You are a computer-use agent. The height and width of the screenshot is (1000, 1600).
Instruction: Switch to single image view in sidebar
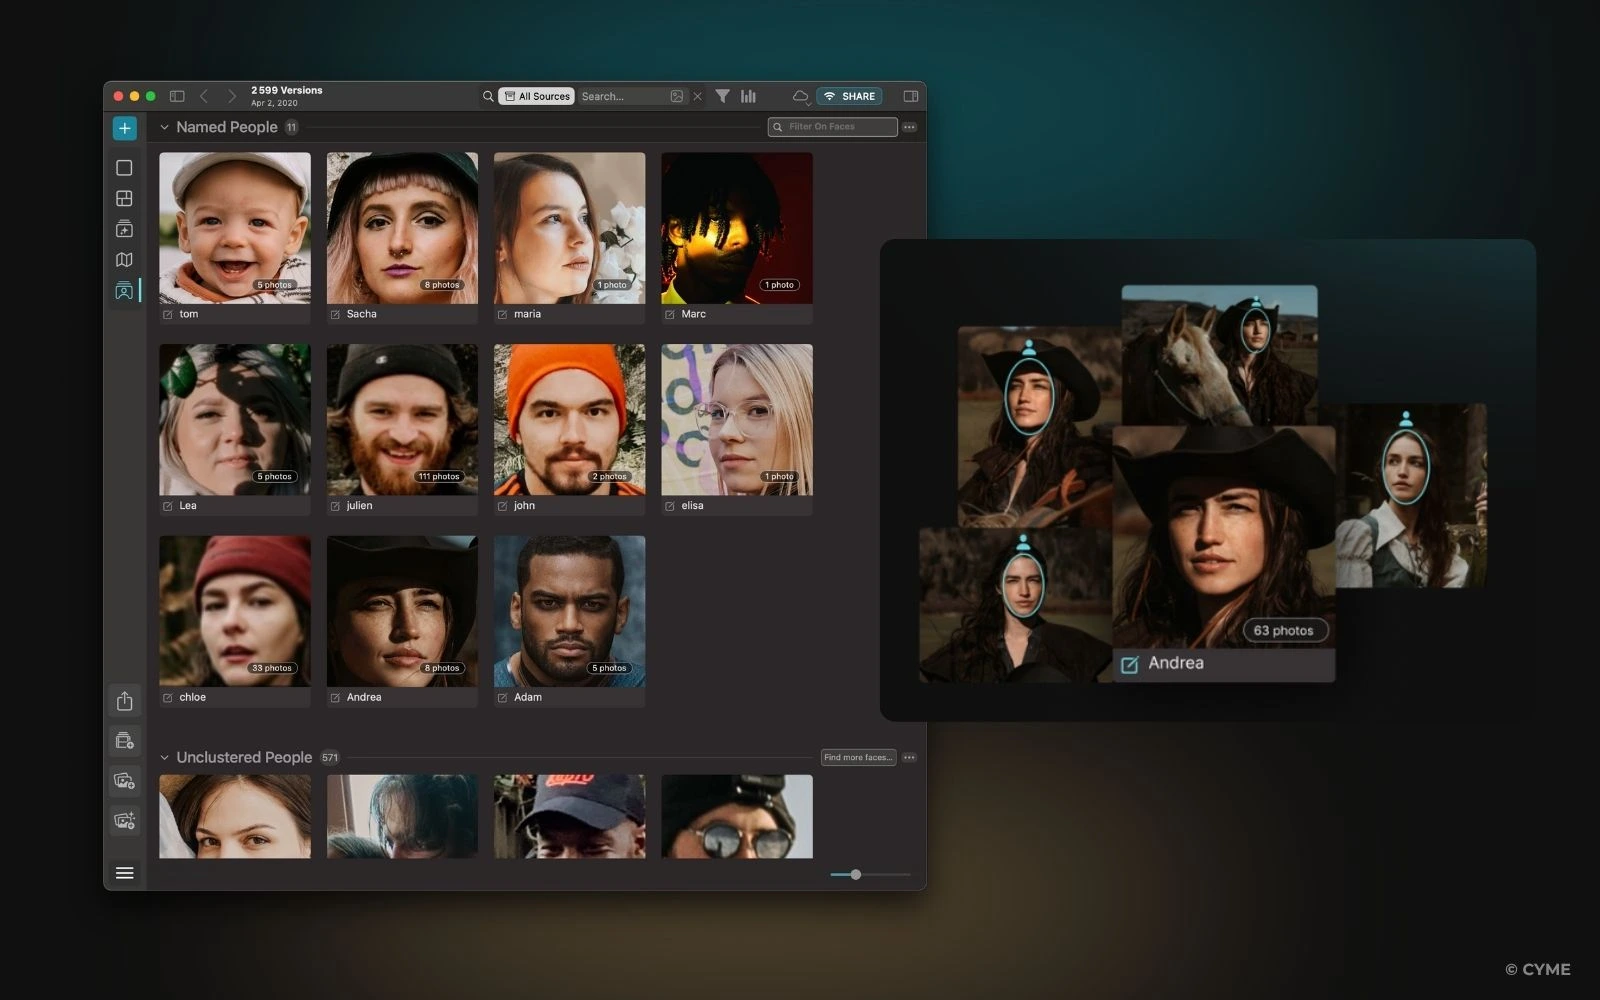[x=124, y=168]
